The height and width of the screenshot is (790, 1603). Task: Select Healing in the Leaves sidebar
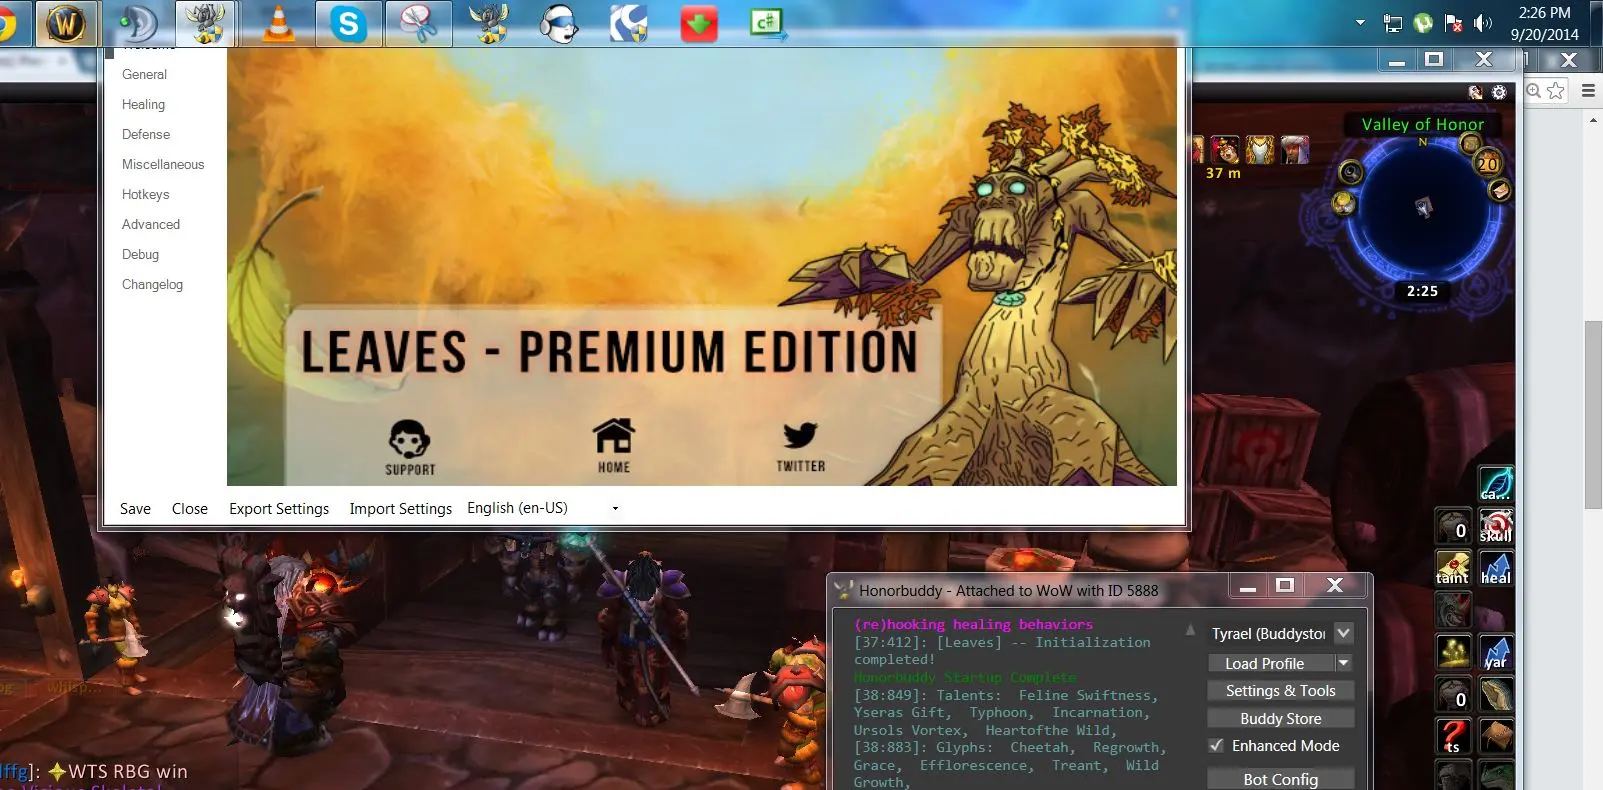(143, 105)
